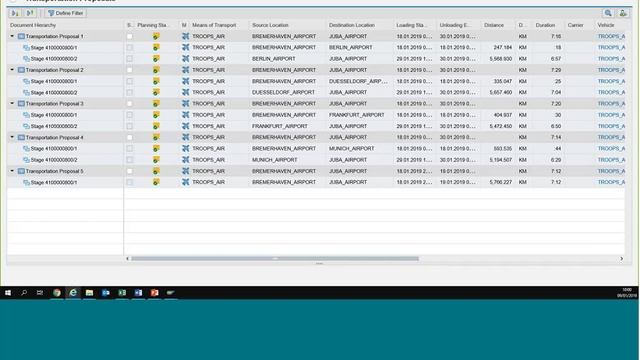Click the horizontal scrollbar left arrow

pos(127,258)
